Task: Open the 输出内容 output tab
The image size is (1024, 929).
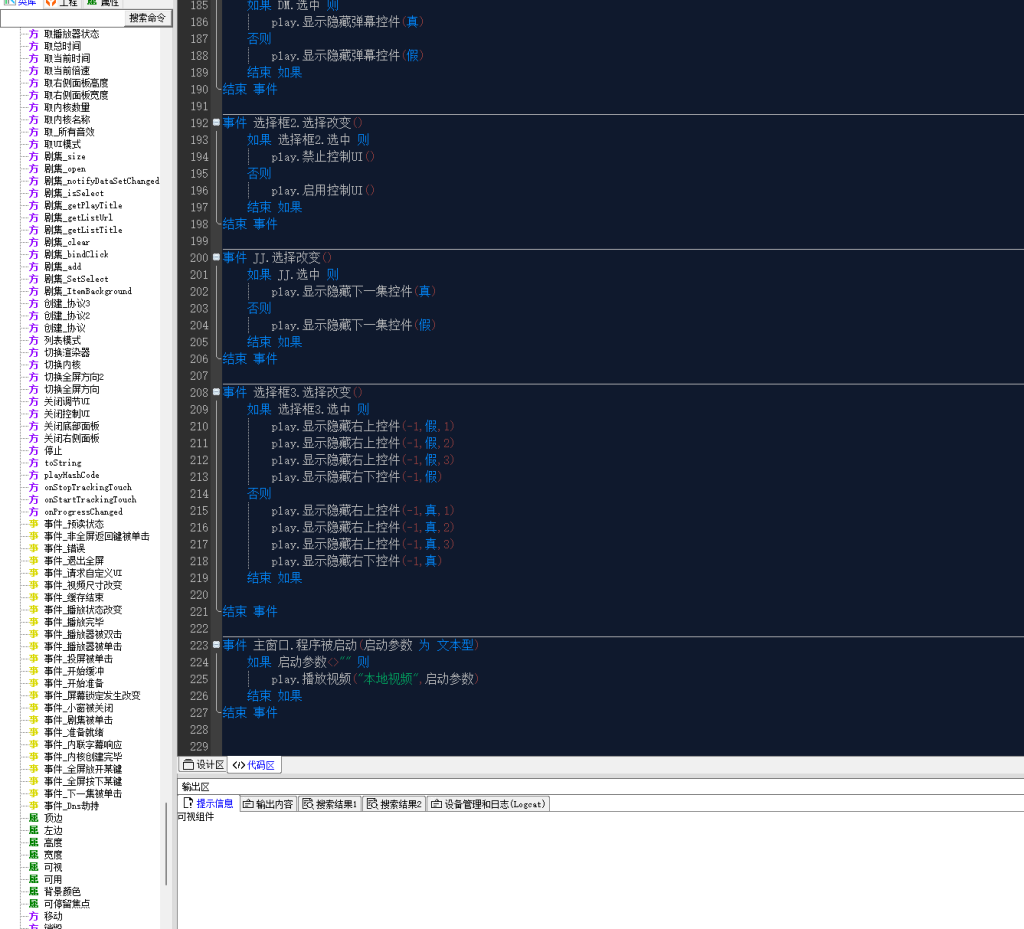Action: coord(268,804)
